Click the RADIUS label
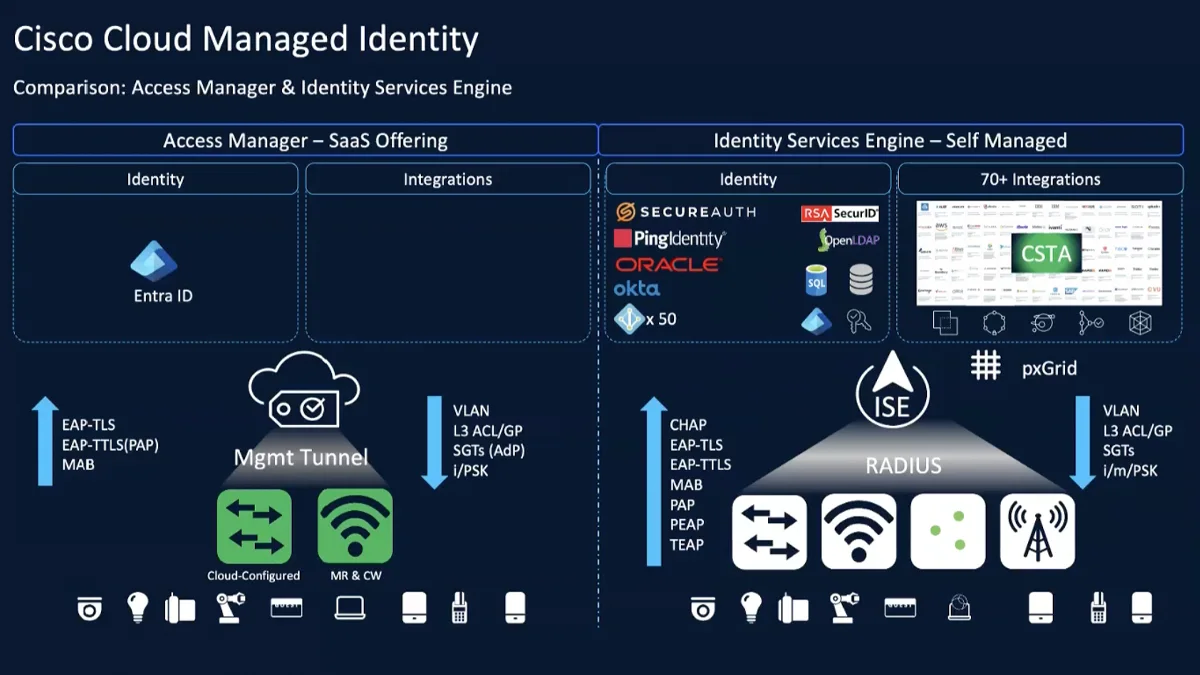Image resolution: width=1200 pixels, height=675 pixels. click(x=904, y=466)
